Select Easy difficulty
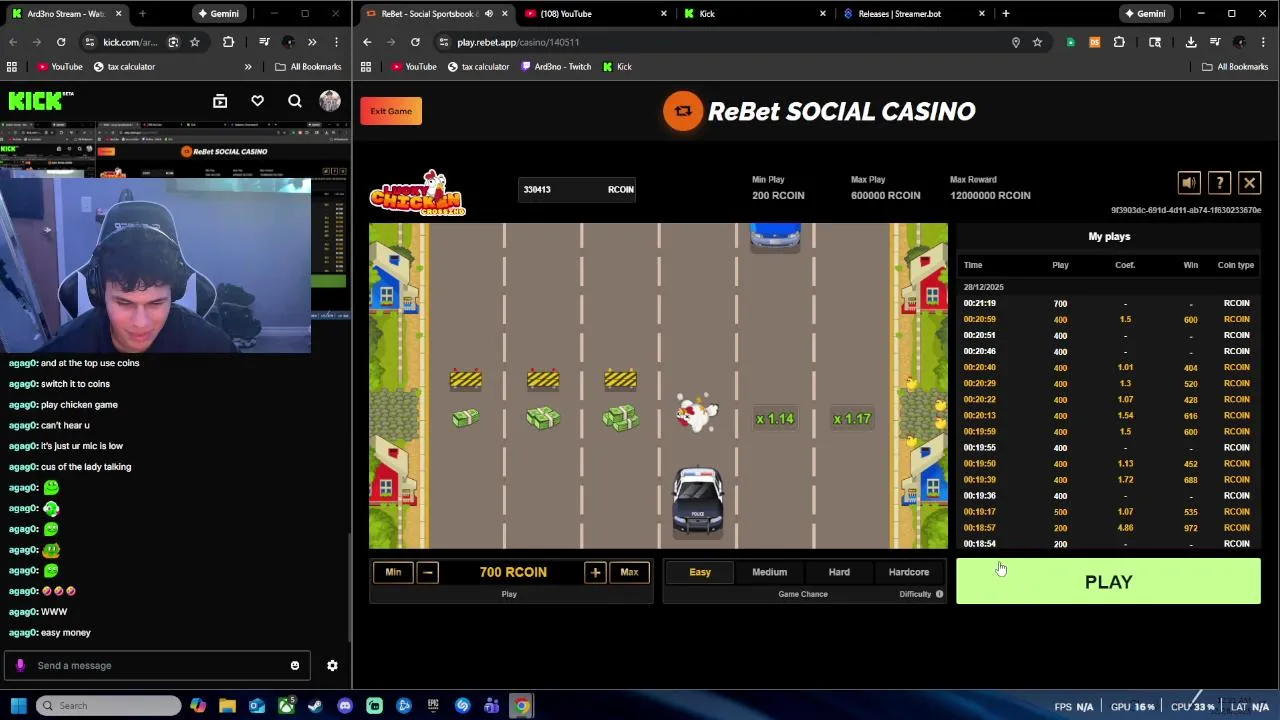1280x720 pixels. [700, 572]
